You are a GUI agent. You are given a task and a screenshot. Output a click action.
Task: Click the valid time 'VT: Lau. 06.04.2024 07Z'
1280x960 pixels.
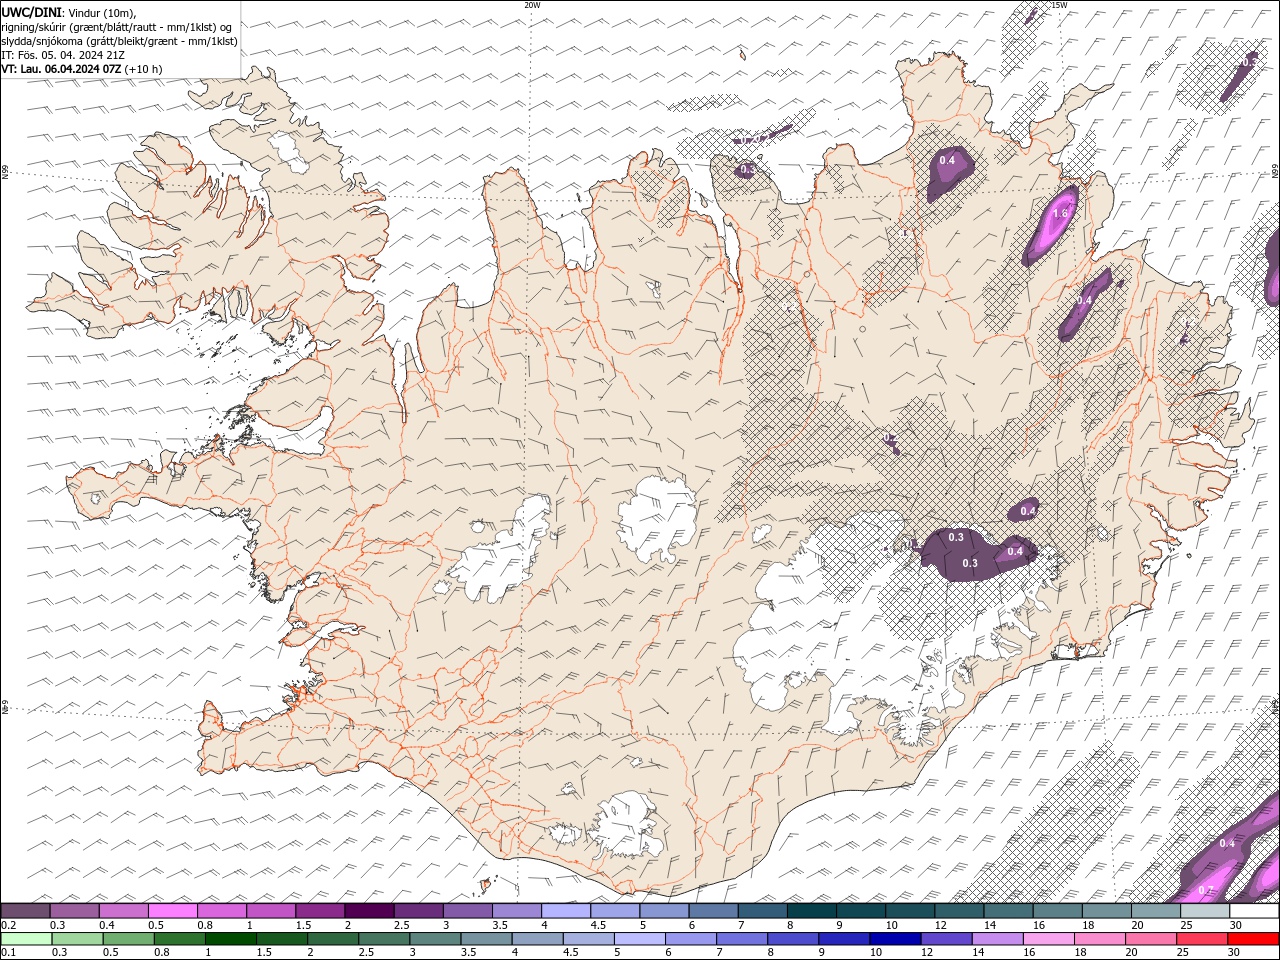pyautogui.click(x=62, y=69)
